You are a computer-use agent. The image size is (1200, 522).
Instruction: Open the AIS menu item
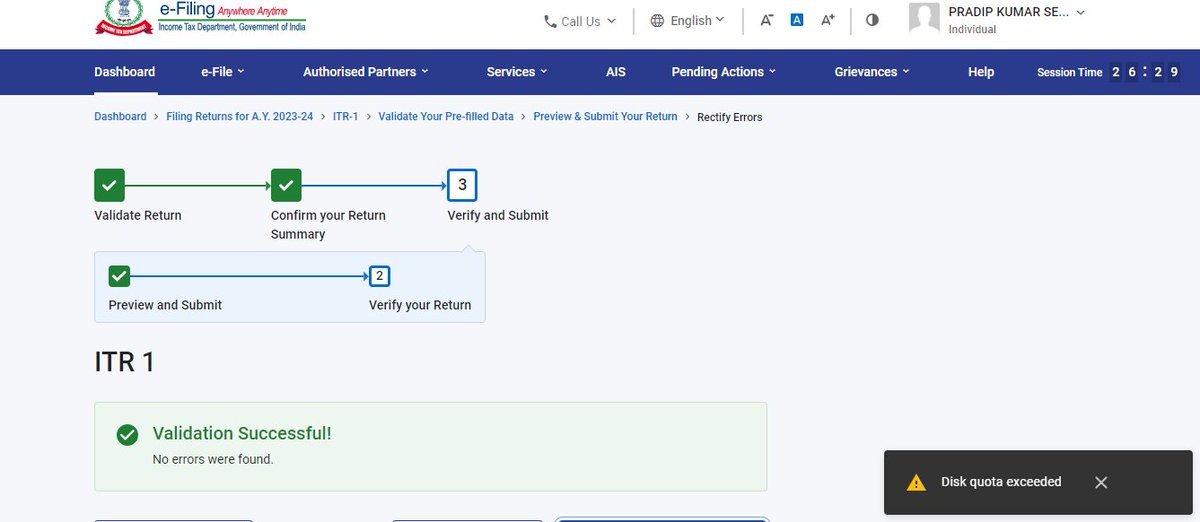tap(616, 72)
